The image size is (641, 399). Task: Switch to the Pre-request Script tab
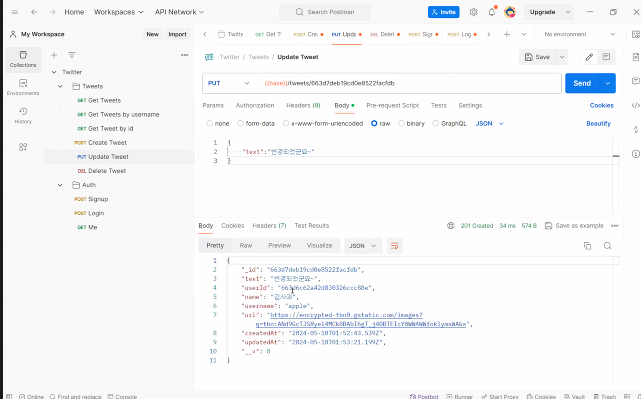click(392, 105)
